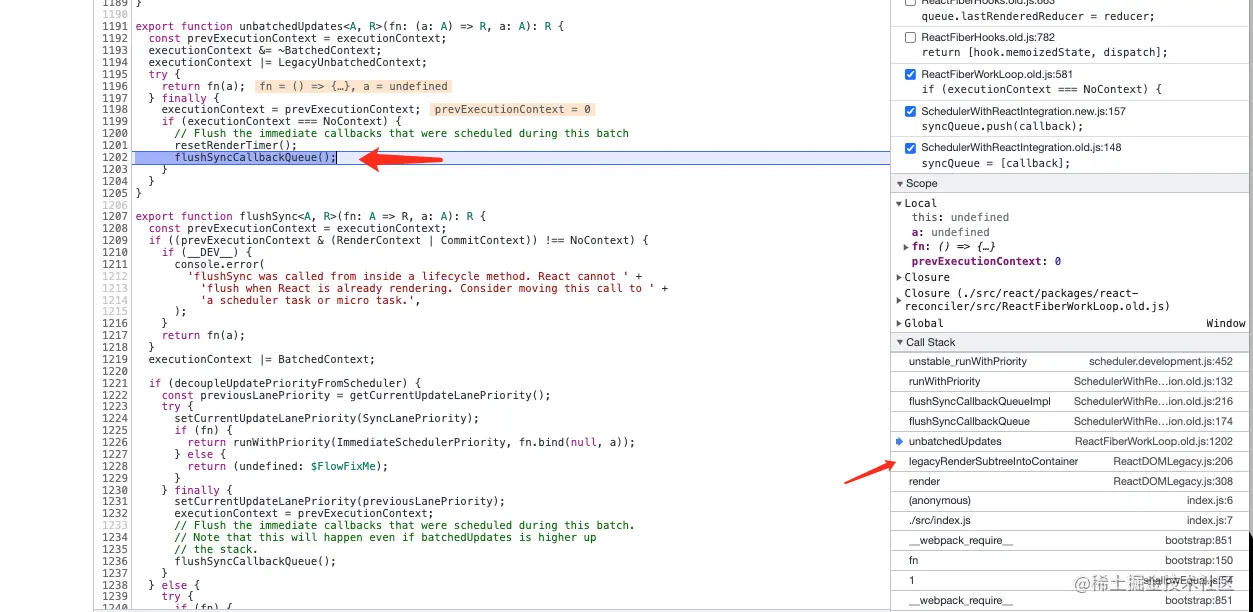The image size is (1253, 612).
Task: Click the this: undefined scope variable
Action: 960,217
